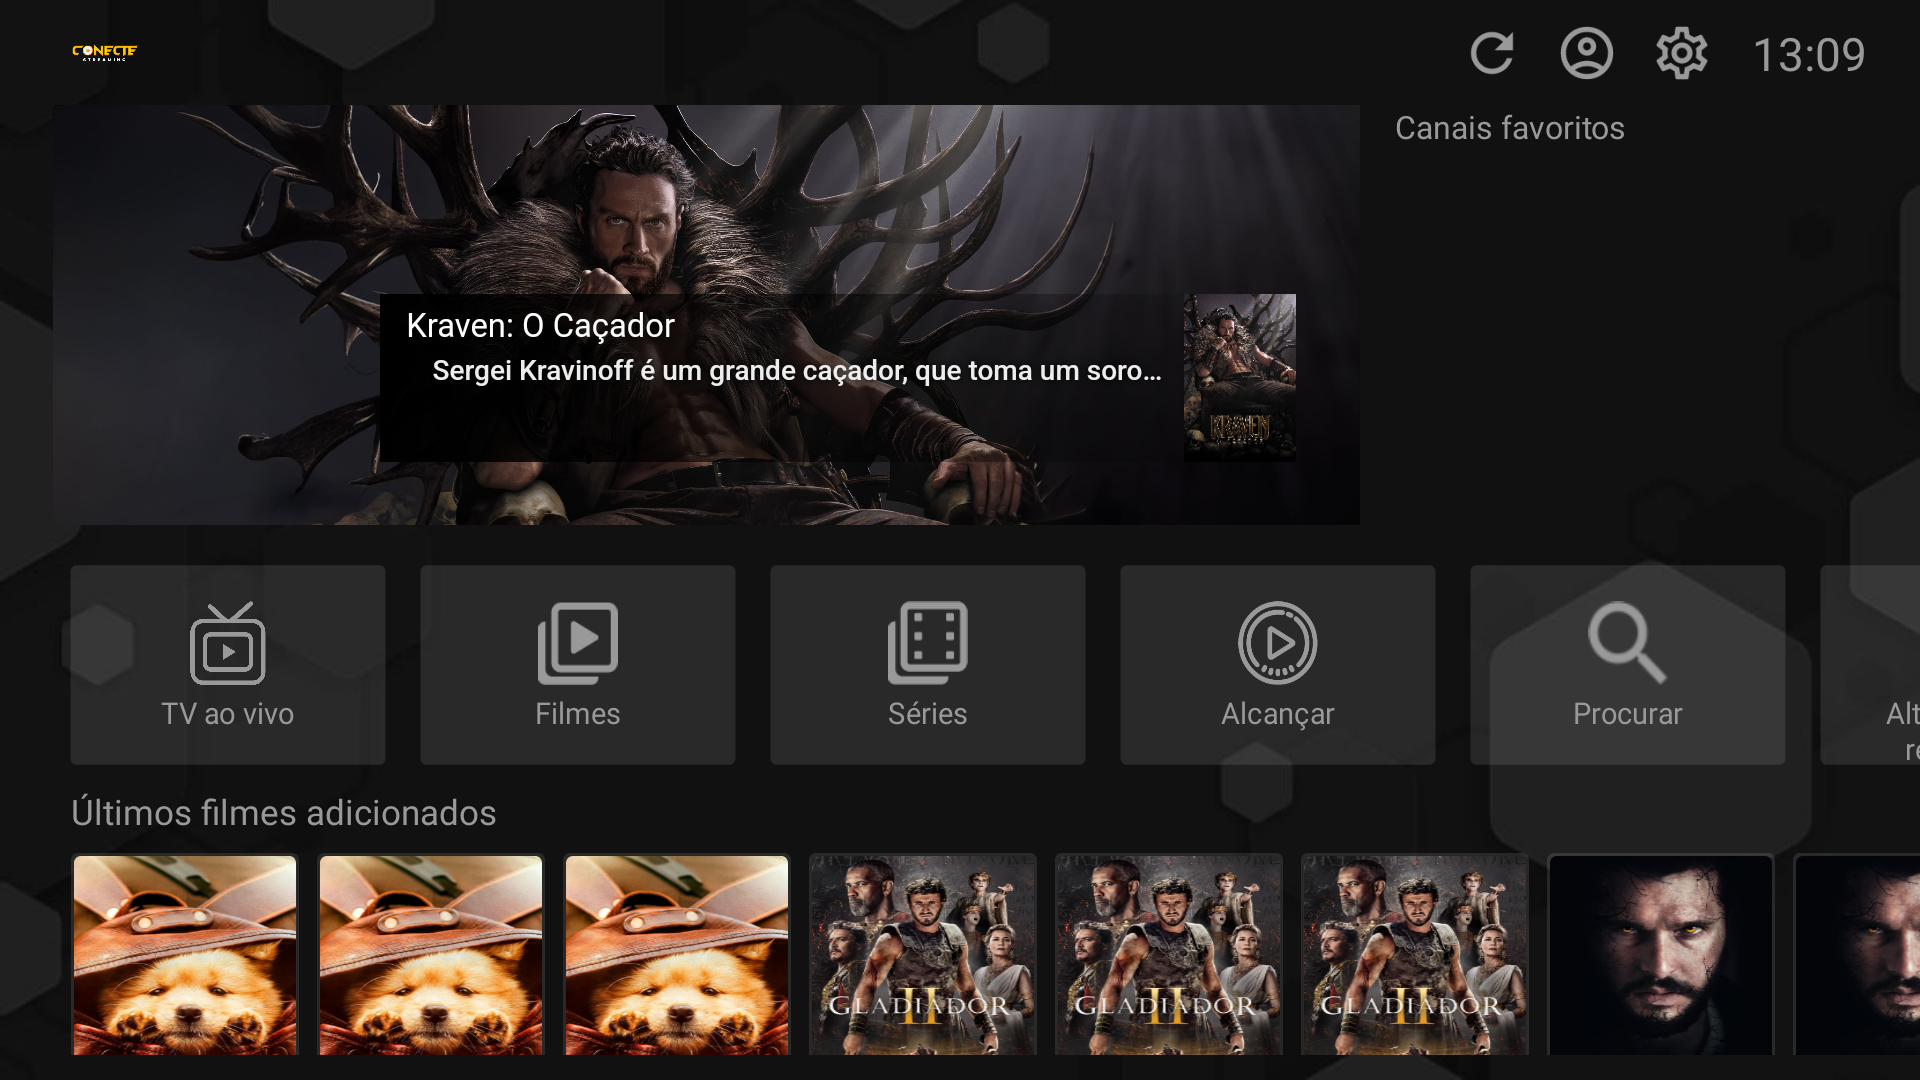Select the yellow-eyed bearded man poster

(x=1661, y=955)
